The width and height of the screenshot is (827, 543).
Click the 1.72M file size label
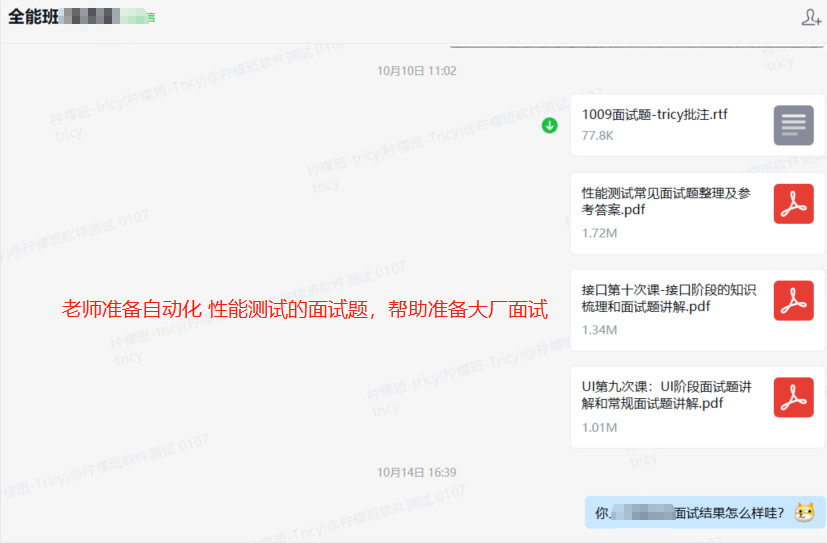(599, 233)
